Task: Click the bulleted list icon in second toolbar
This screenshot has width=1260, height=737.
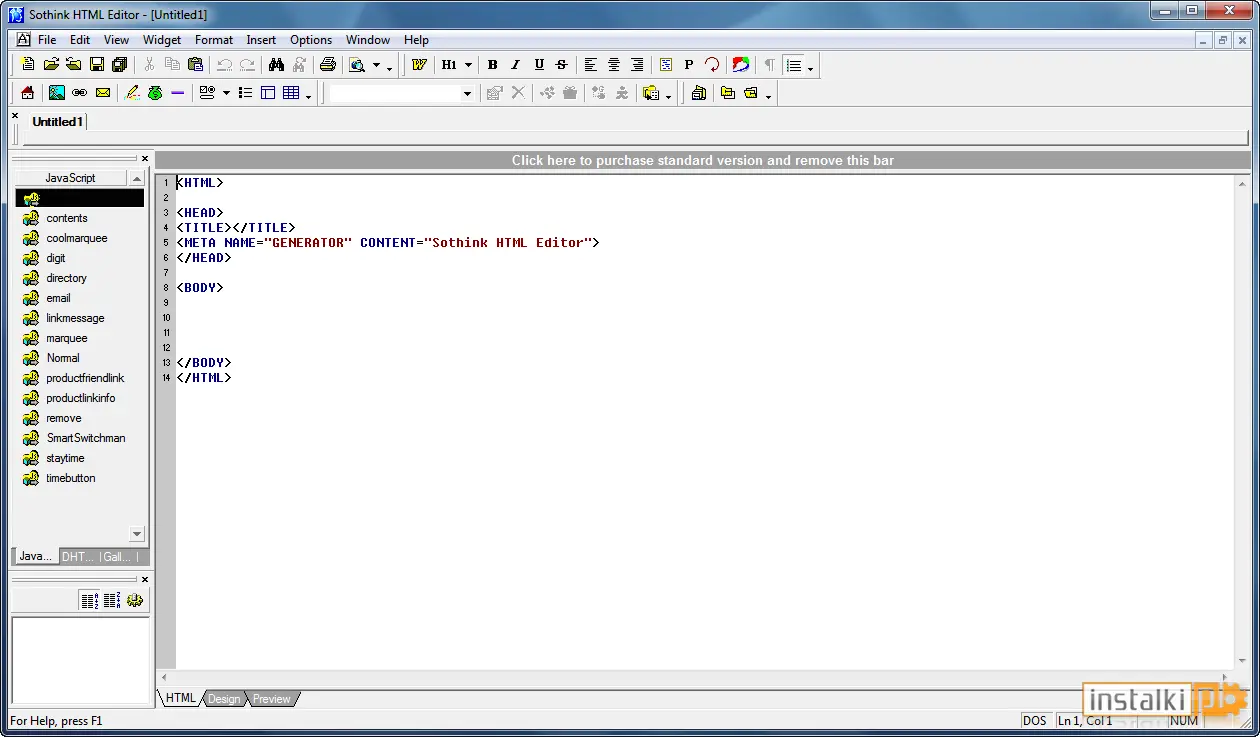Action: 245,93
